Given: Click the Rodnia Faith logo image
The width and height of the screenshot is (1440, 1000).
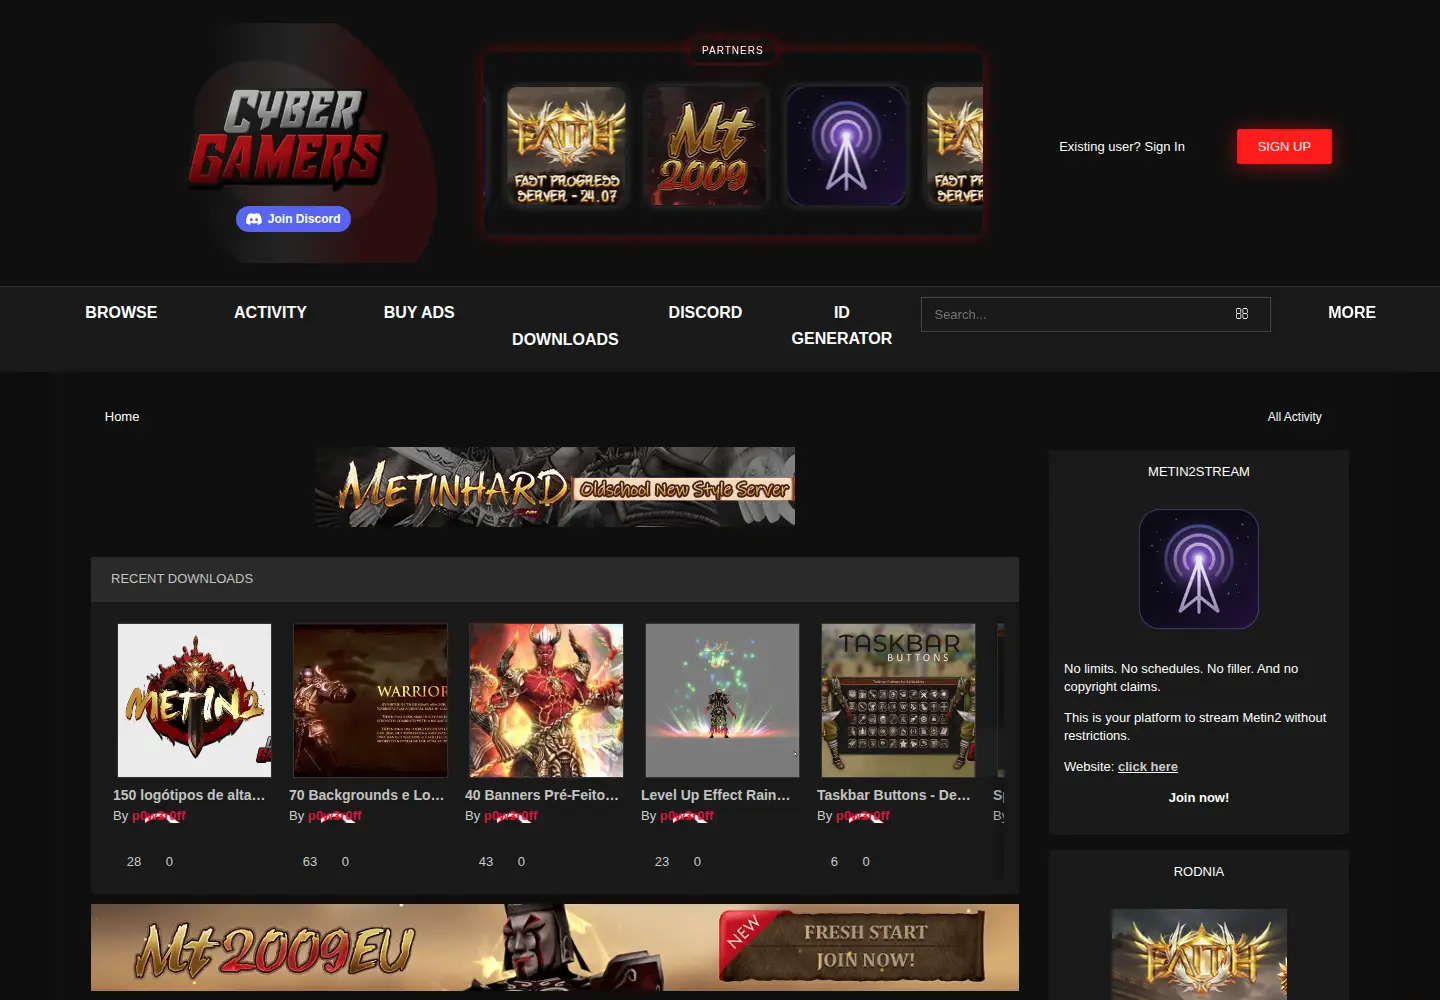Looking at the screenshot, I should click(1199, 954).
